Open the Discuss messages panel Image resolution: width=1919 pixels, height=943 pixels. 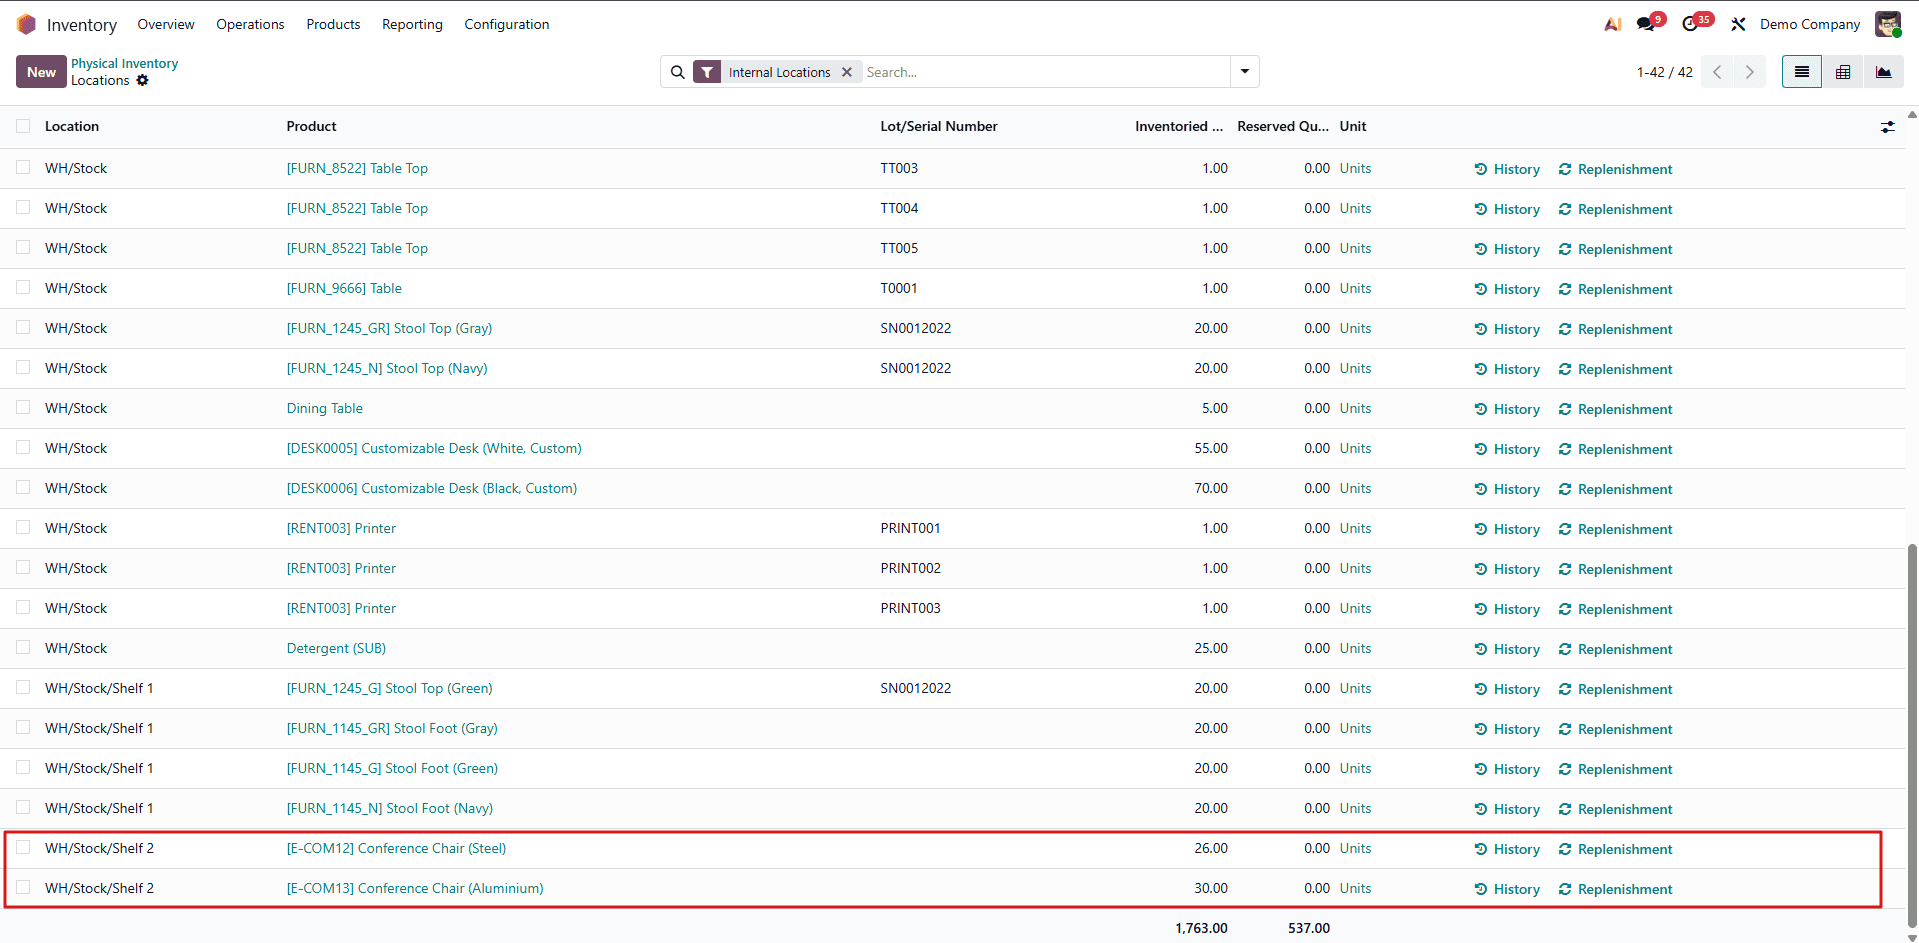click(x=1648, y=23)
